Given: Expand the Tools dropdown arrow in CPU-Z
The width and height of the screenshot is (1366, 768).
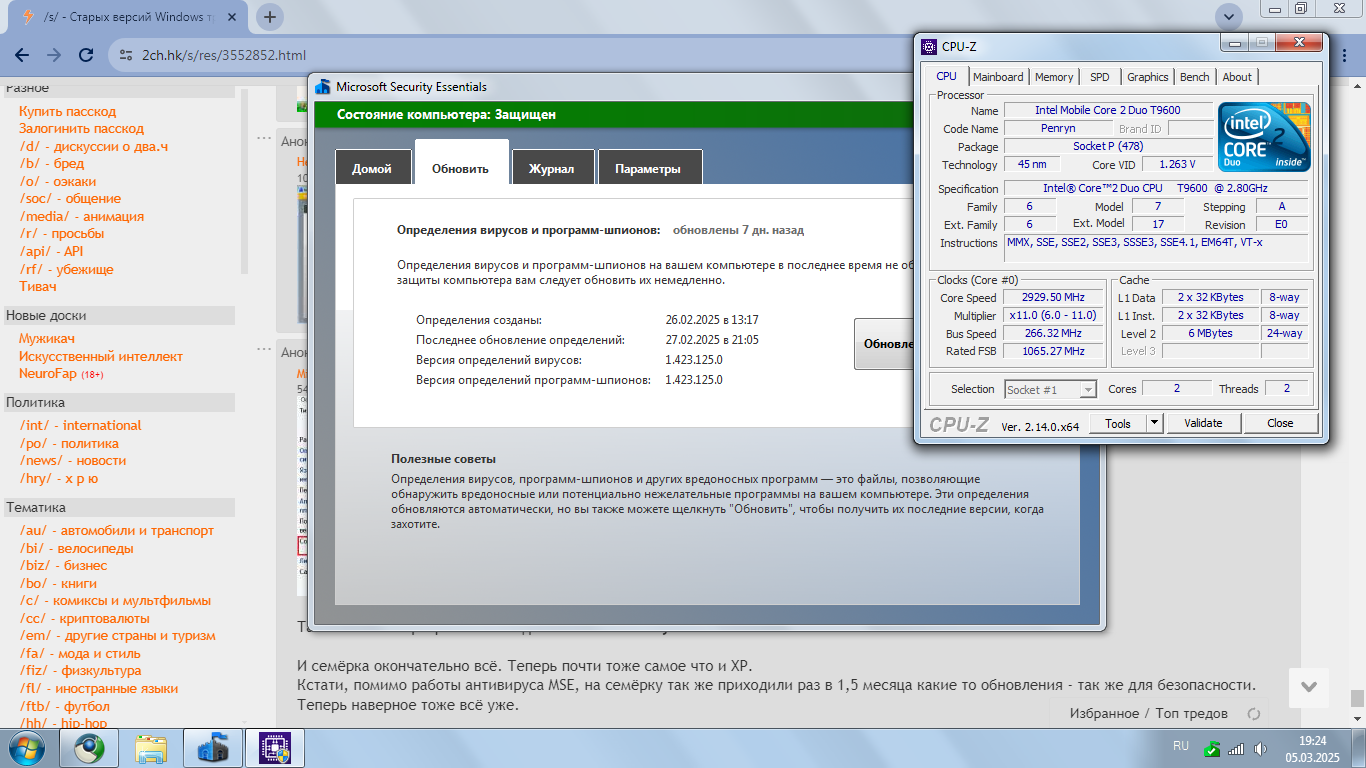Looking at the screenshot, I should [1154, 423].
